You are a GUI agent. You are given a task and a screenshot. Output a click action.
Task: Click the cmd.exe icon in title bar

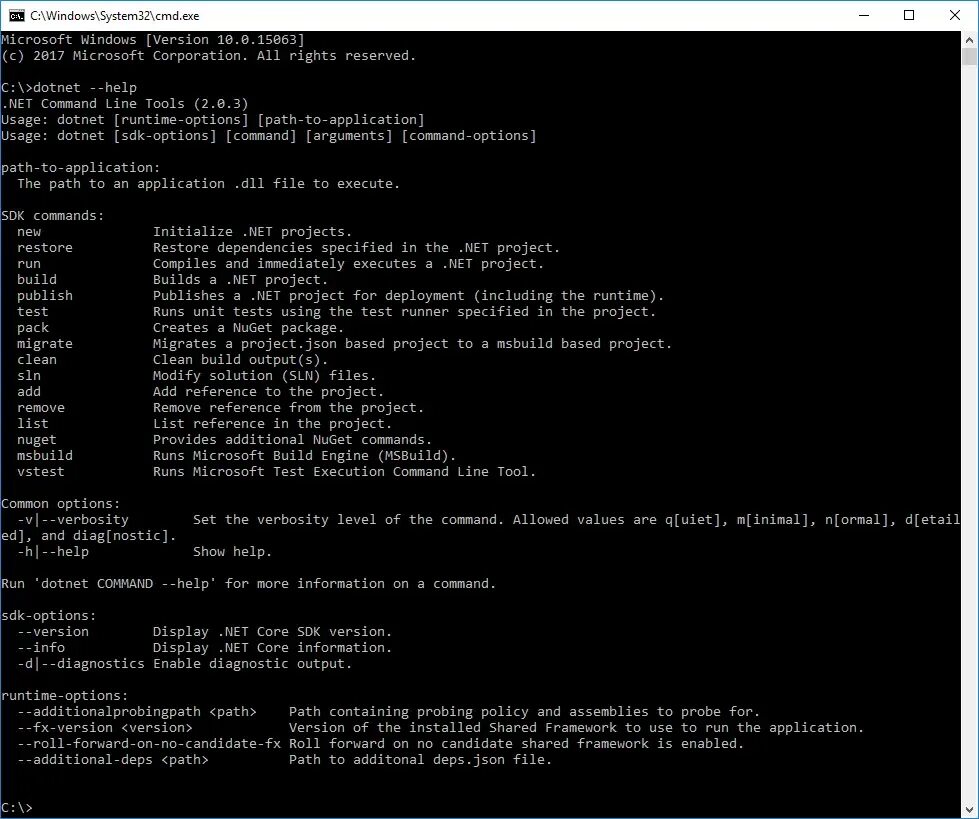click(x=16, y=16)
